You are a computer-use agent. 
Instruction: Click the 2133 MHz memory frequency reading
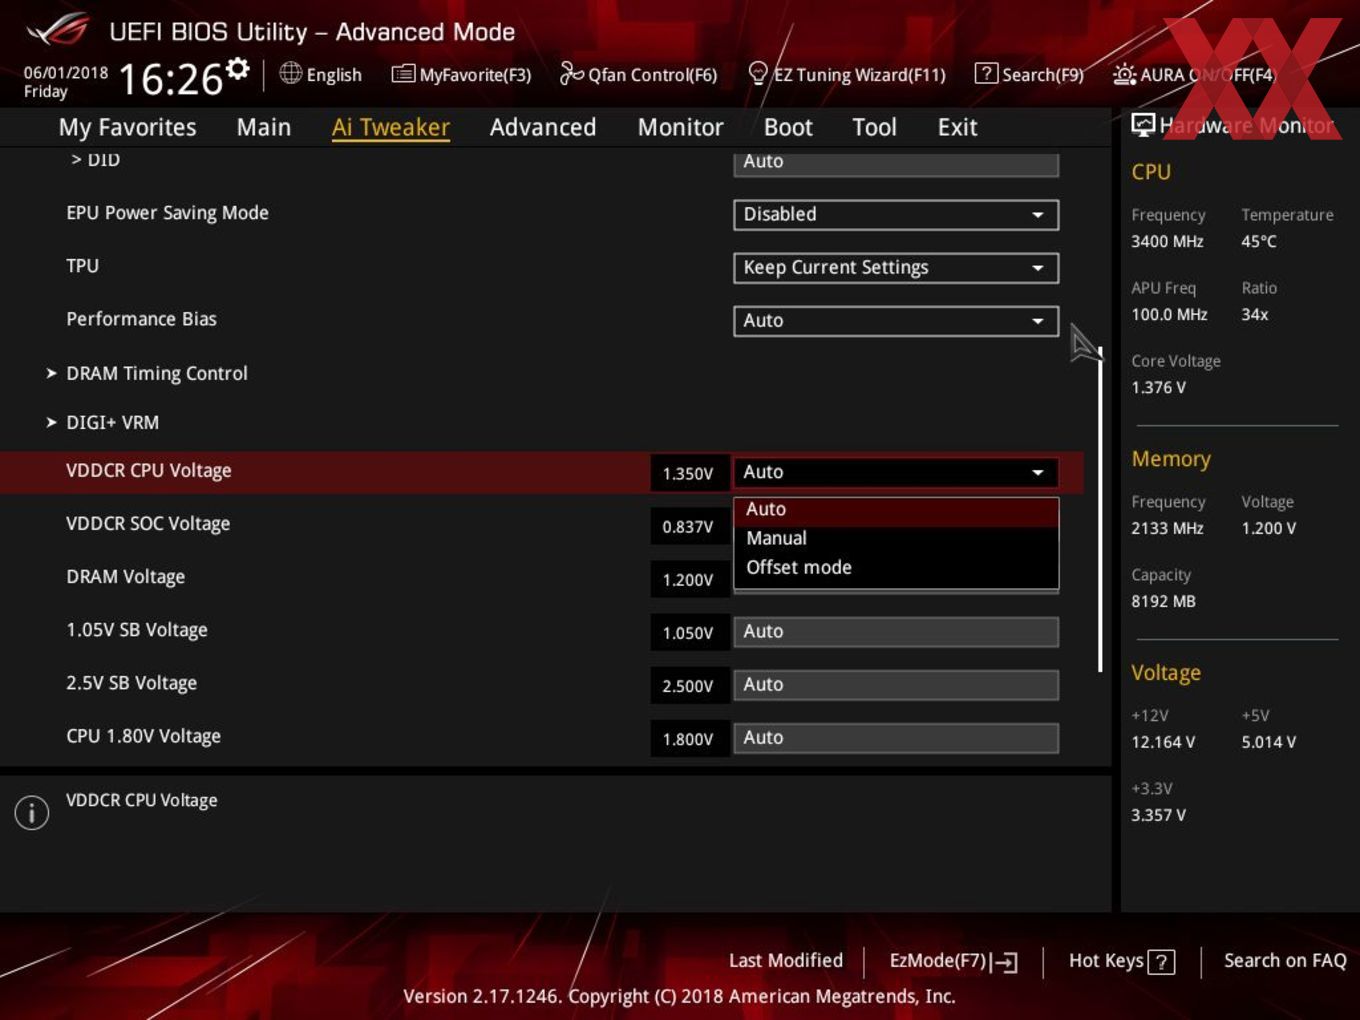pyautogui.click(x=1167, y=528)
